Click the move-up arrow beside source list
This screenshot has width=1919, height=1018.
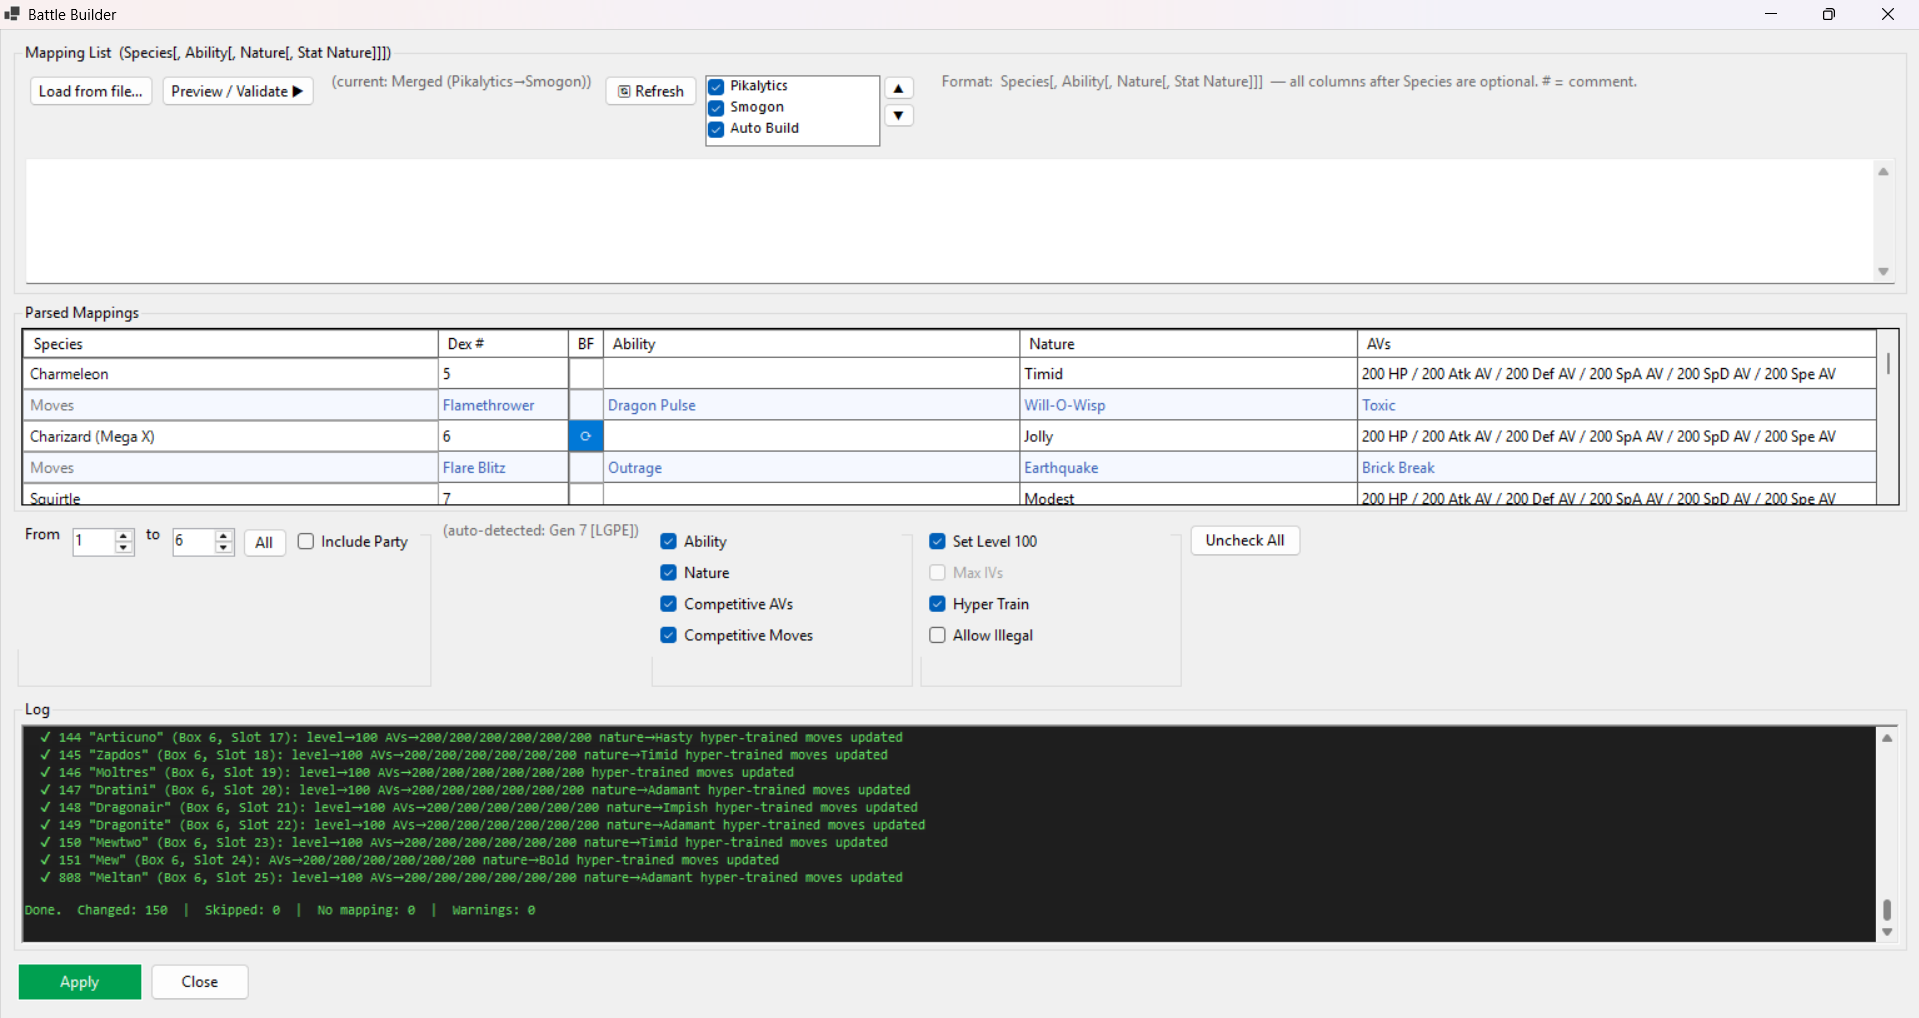tap(898, 89)
